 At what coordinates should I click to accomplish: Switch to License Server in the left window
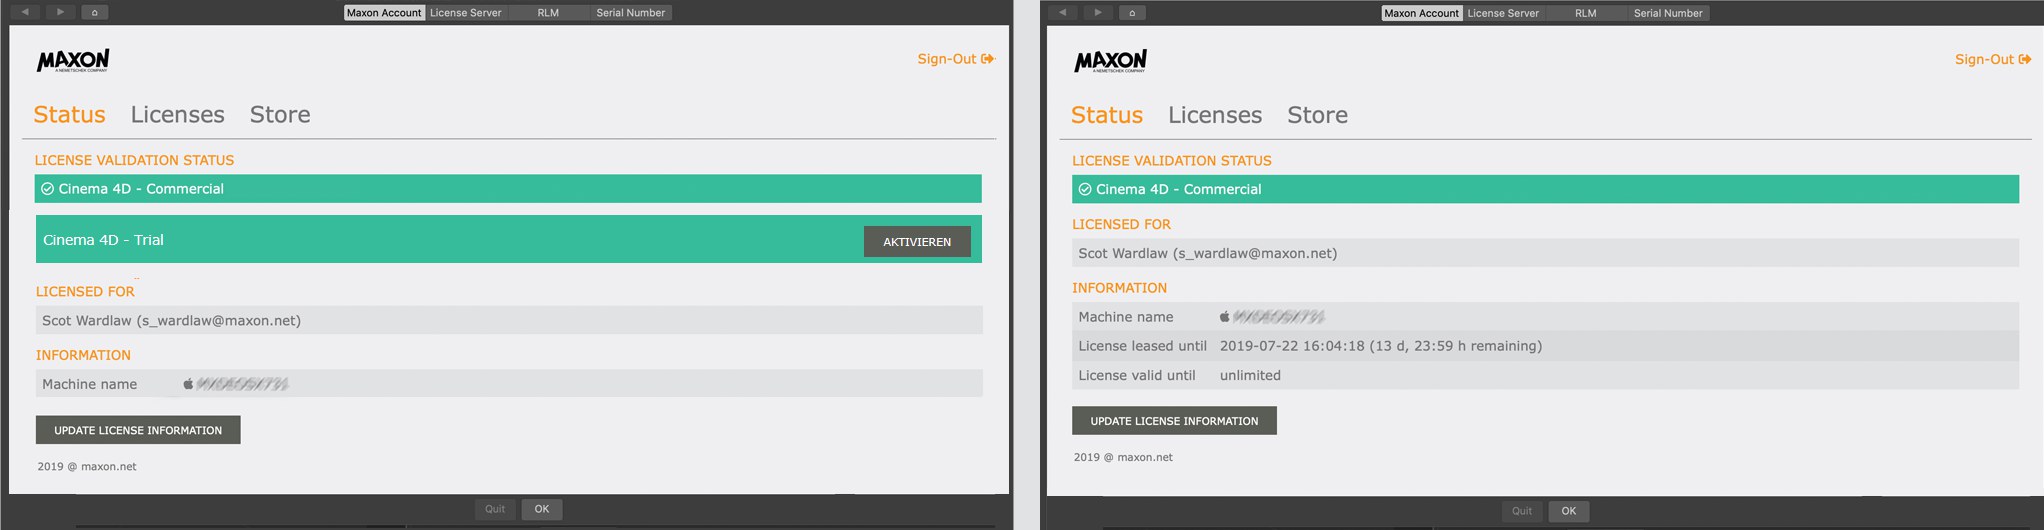pos(465,13)
